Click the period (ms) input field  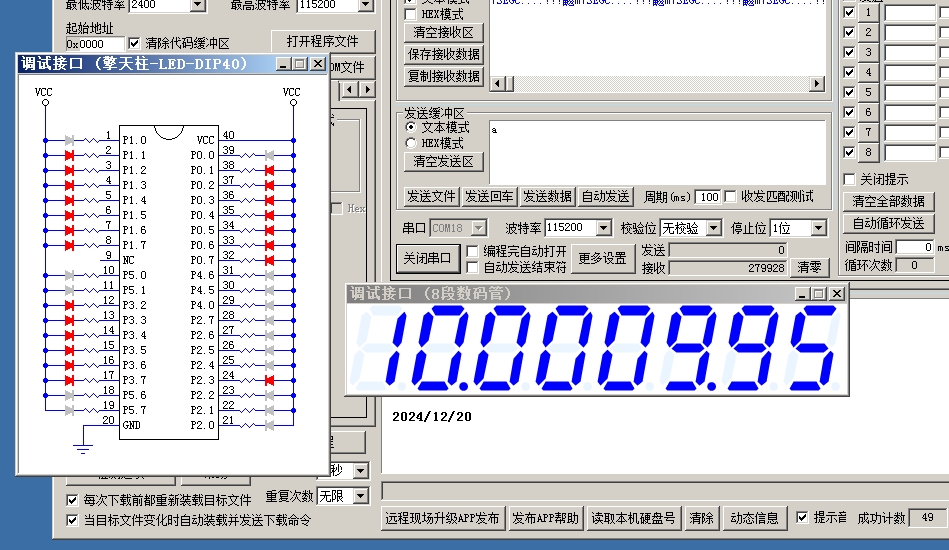[707, 197]
